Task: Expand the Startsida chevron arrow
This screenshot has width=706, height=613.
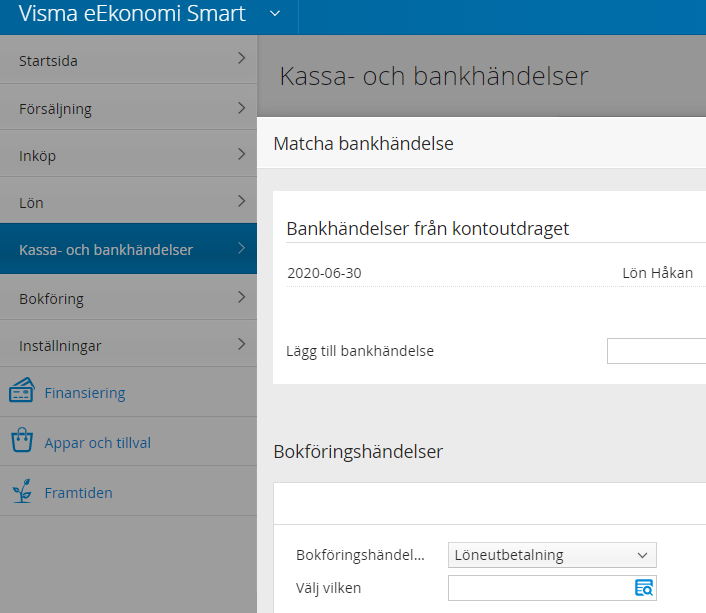Action: [242, 58]
